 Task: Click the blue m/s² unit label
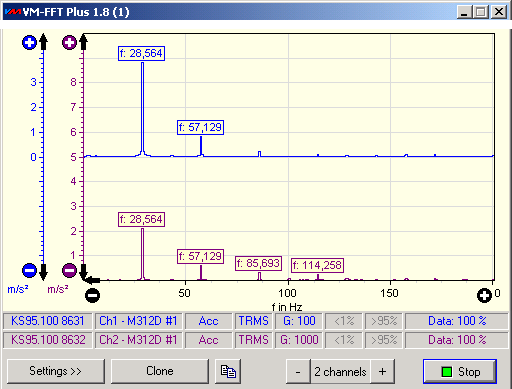click(x=18, y=289)
